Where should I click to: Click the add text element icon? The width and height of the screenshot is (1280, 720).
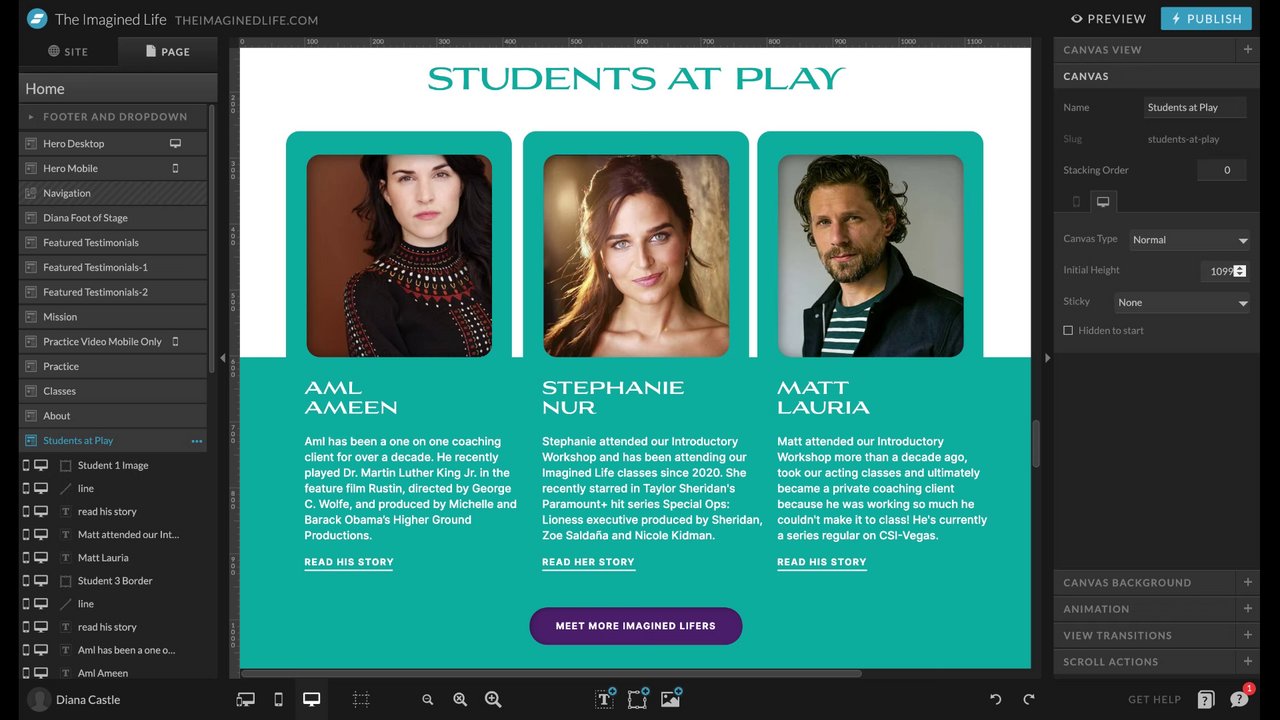(x=605, y=699)
